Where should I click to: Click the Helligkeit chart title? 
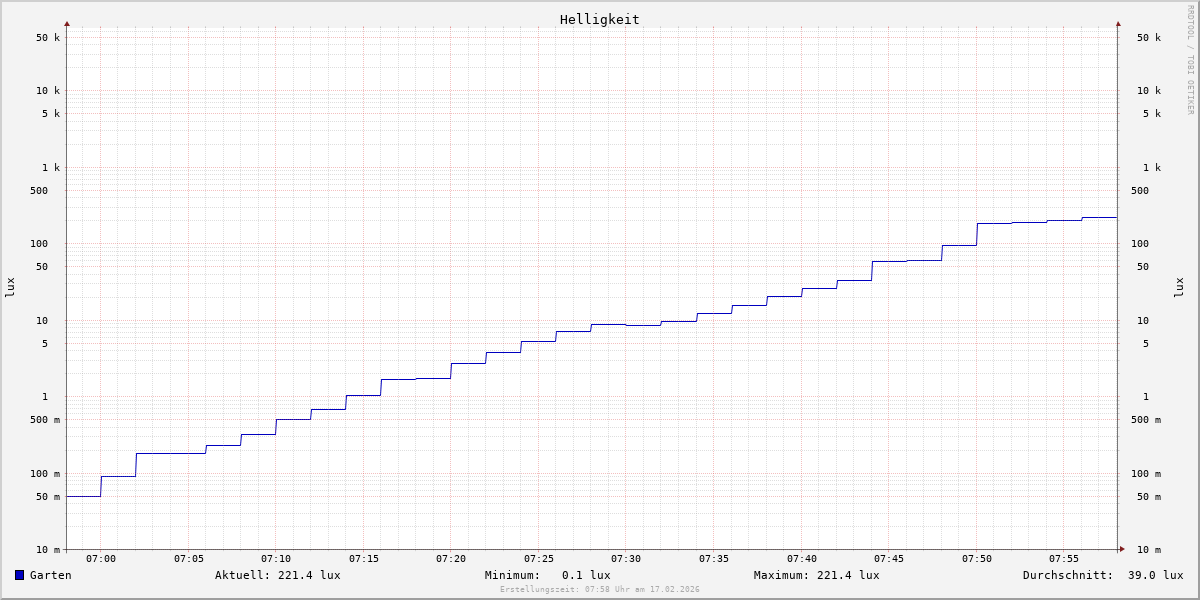click(599, 19)
